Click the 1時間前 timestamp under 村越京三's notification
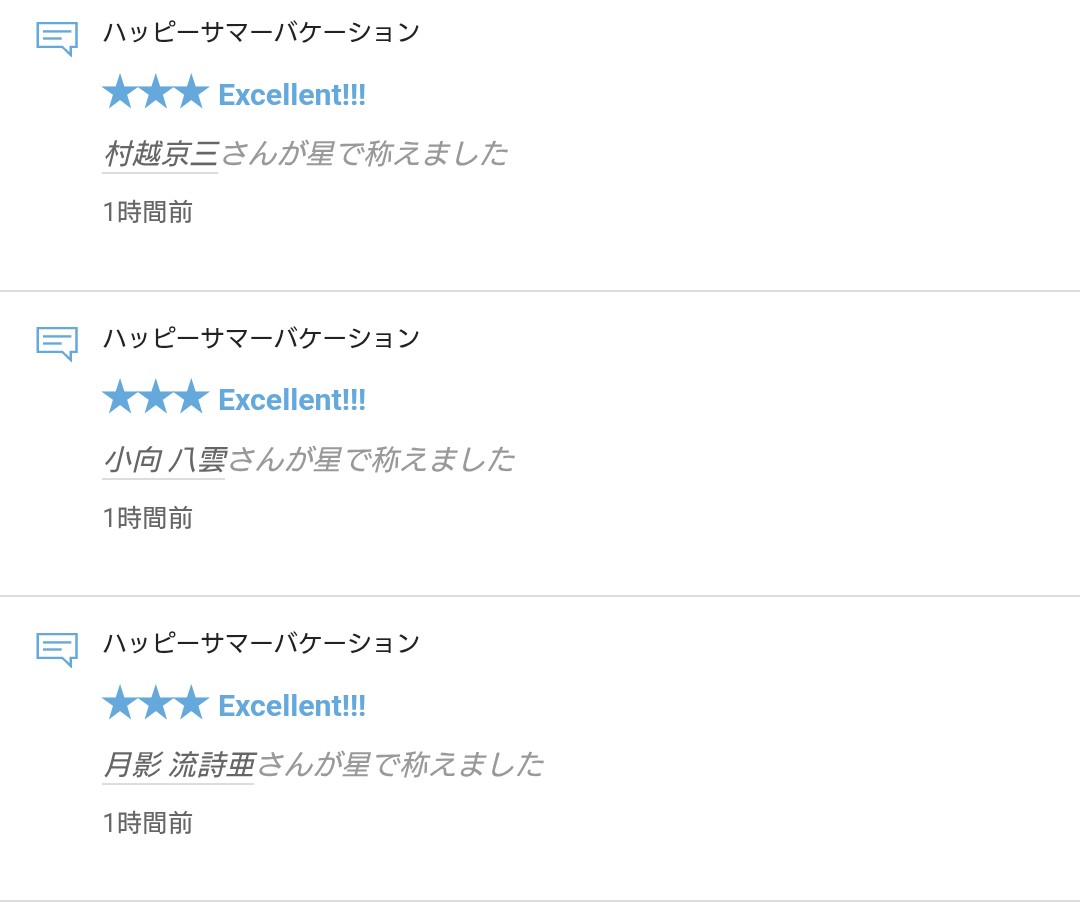Screen dimensions: 1080x906 pos(148,212)
